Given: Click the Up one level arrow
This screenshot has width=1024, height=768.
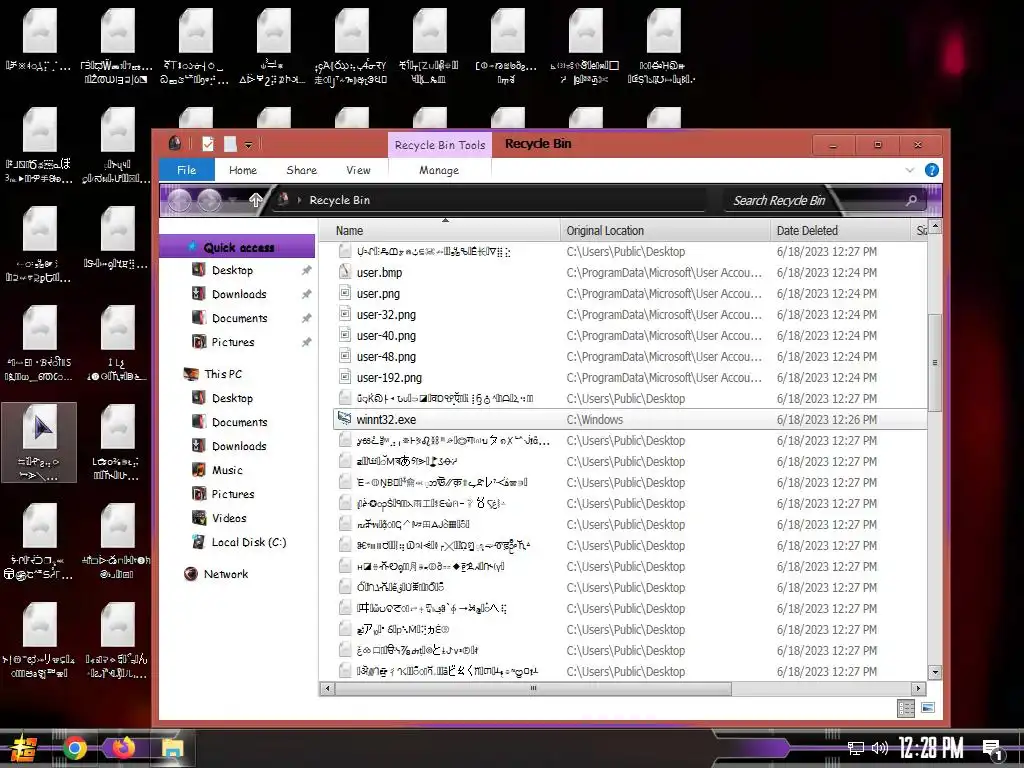Looking at the screenshot, I should pyautogui.click(x=255, y=200).
